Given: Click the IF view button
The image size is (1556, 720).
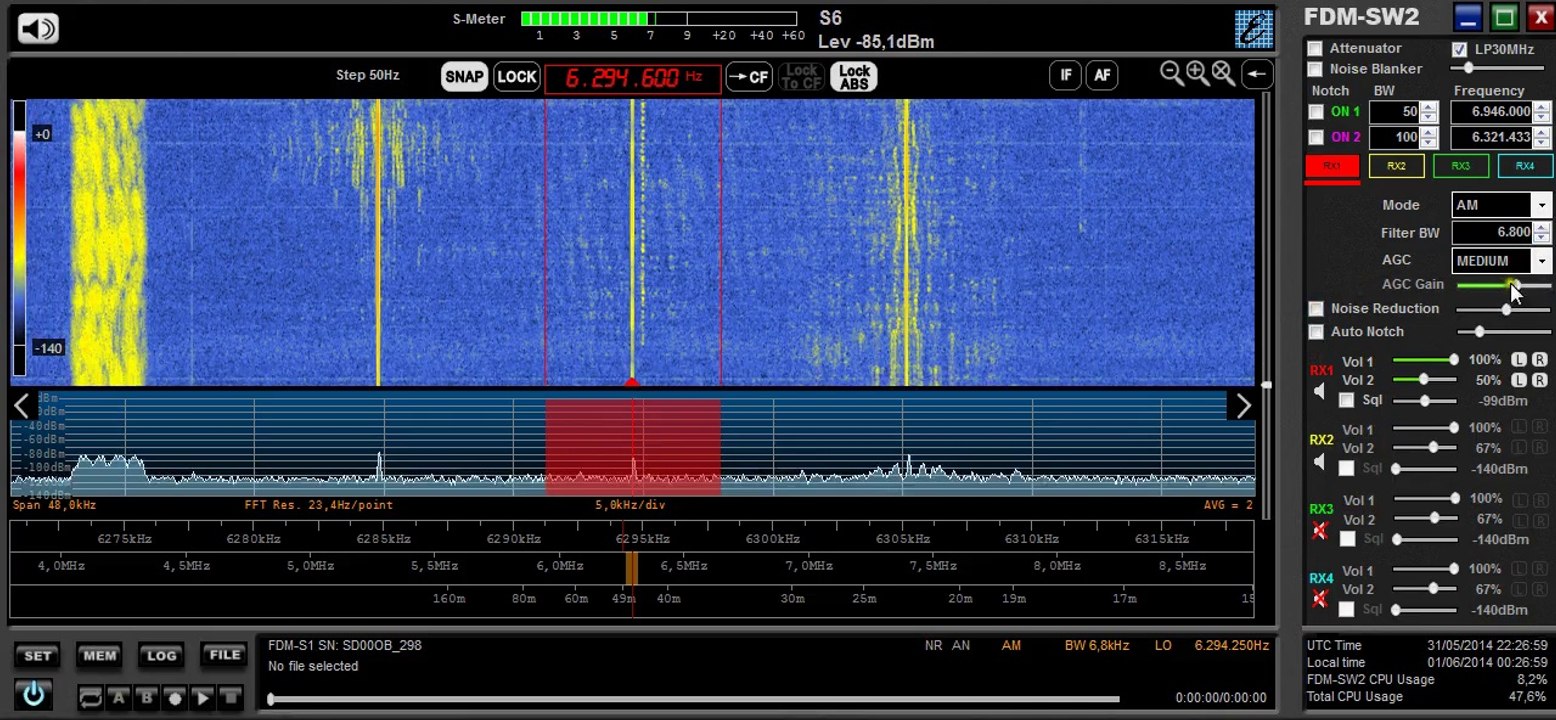Looking at the screenshot, I should click(x=1065, y=75).
